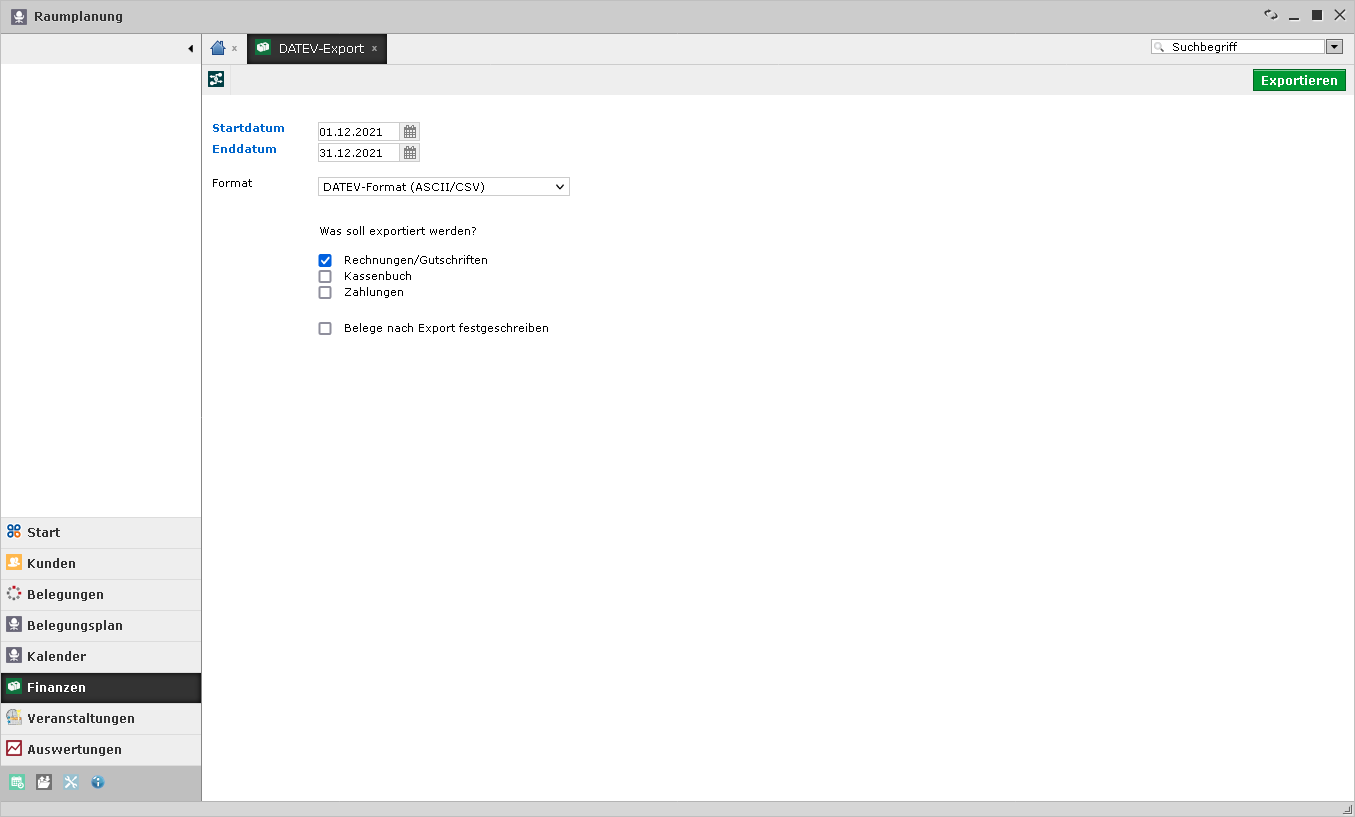Viewport: 1355px width, 817px height.
Task: Click the 'Was soll exportiert werden?' text
Action: [398, 231]
